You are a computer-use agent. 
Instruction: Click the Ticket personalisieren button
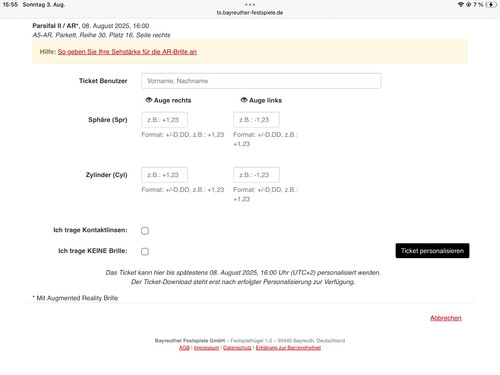432,251
